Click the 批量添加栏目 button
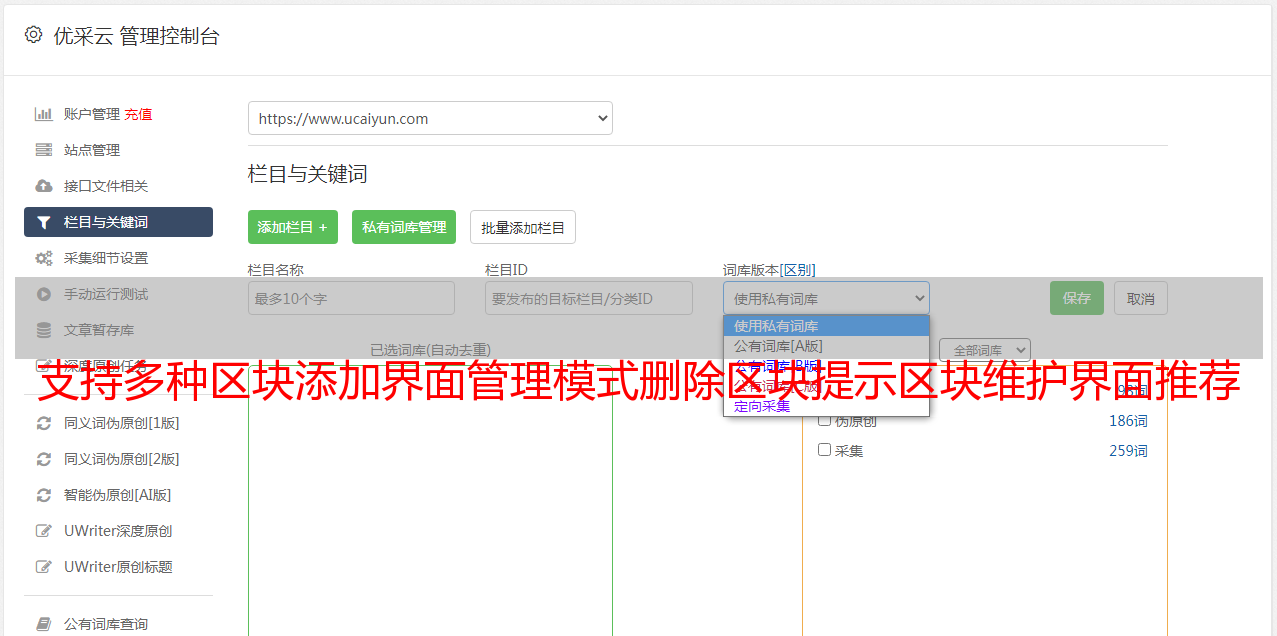 [x=523, y=227]
